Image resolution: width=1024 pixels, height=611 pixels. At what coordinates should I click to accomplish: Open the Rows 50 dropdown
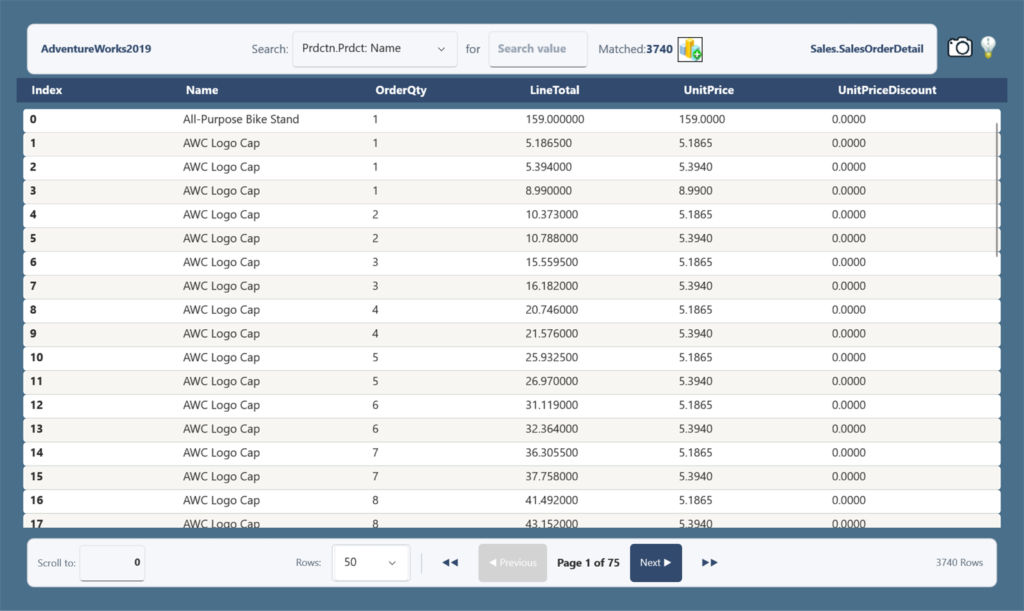pos(371,563)
